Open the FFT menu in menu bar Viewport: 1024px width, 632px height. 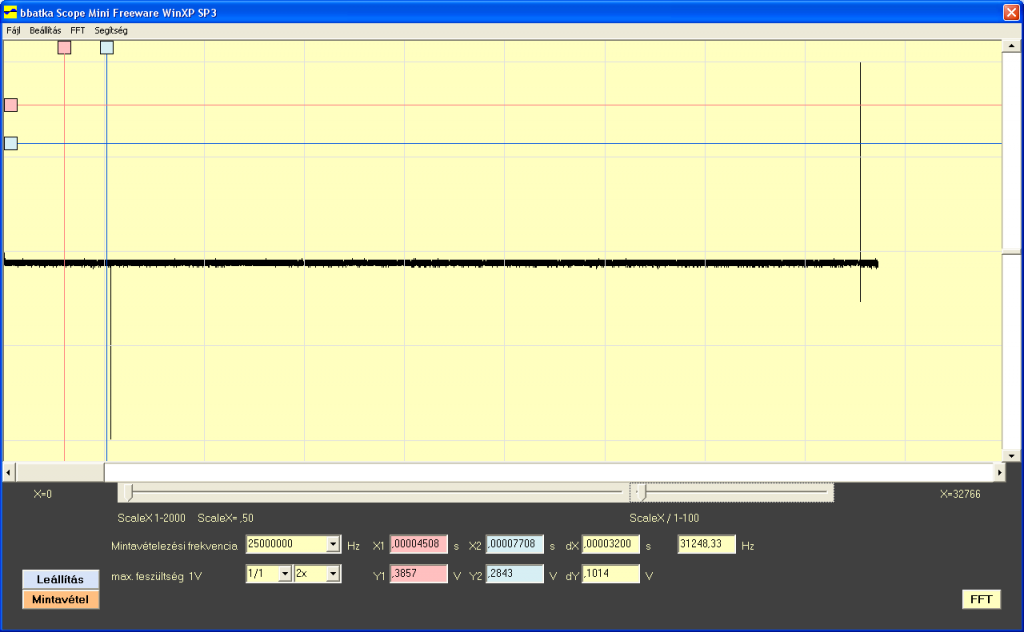coord(78,31)
